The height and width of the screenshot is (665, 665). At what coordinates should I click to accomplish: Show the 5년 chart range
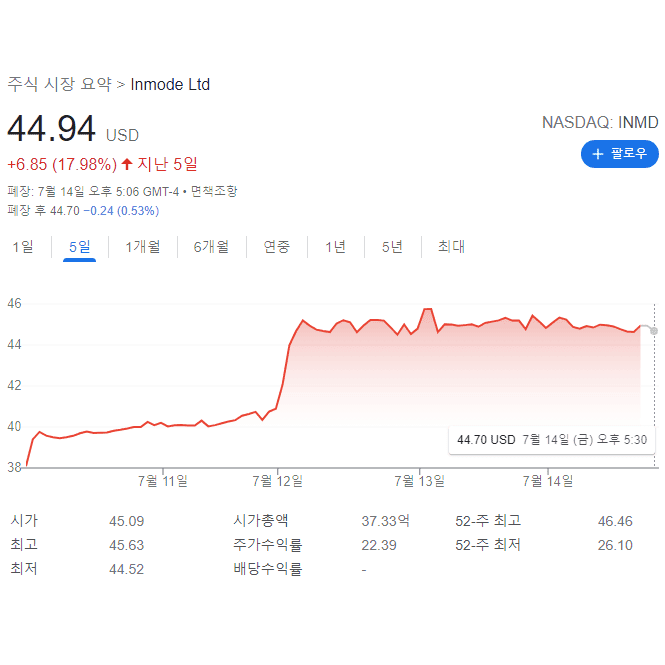pyautogui.click(x=392, y=246)
